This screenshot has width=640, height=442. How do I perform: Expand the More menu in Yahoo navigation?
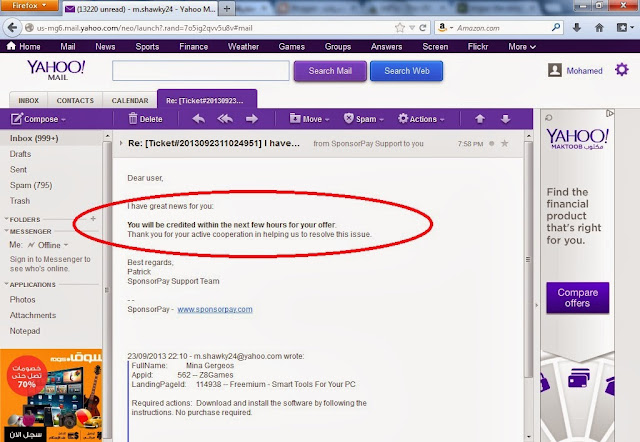pos(522,47)
